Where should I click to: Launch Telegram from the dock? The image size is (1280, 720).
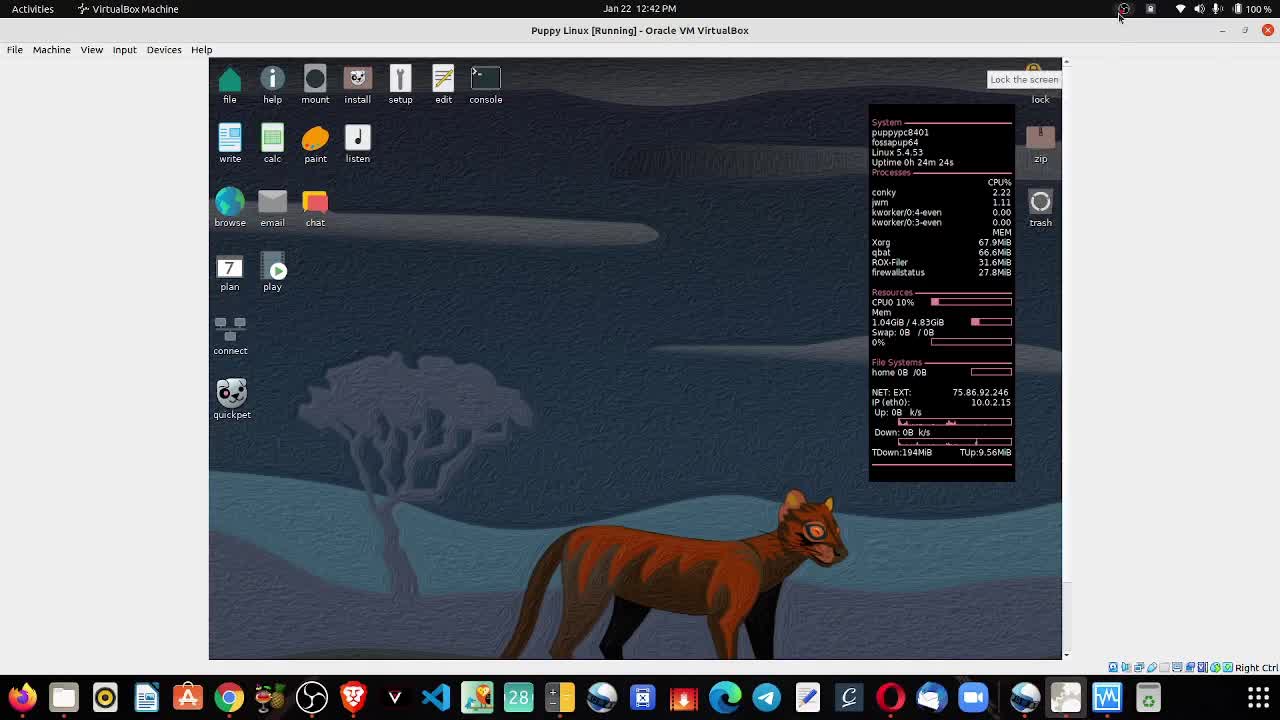coord(767,697)
